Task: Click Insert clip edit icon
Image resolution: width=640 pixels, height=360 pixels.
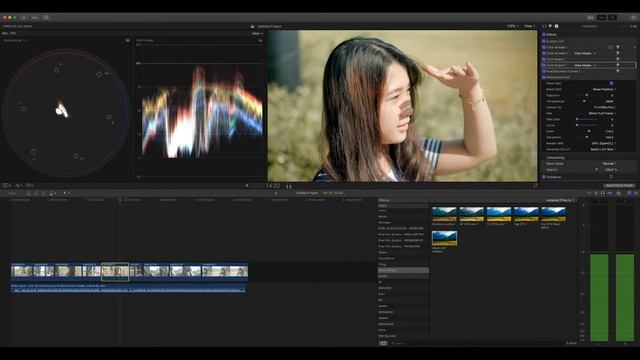Action: pyautogui.click(x=36, y=193)
